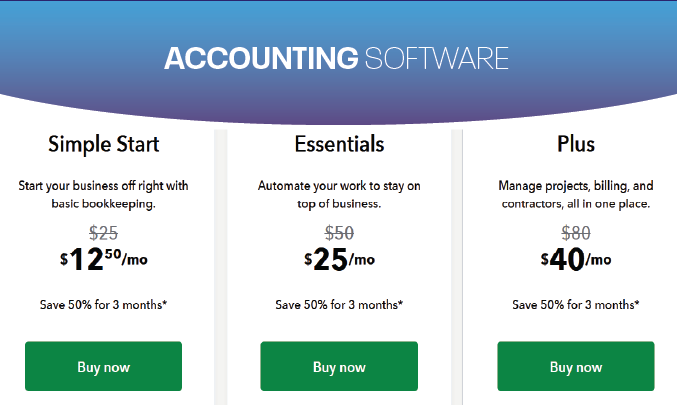Click the $25/mo Essentials price

click(339, 259)
